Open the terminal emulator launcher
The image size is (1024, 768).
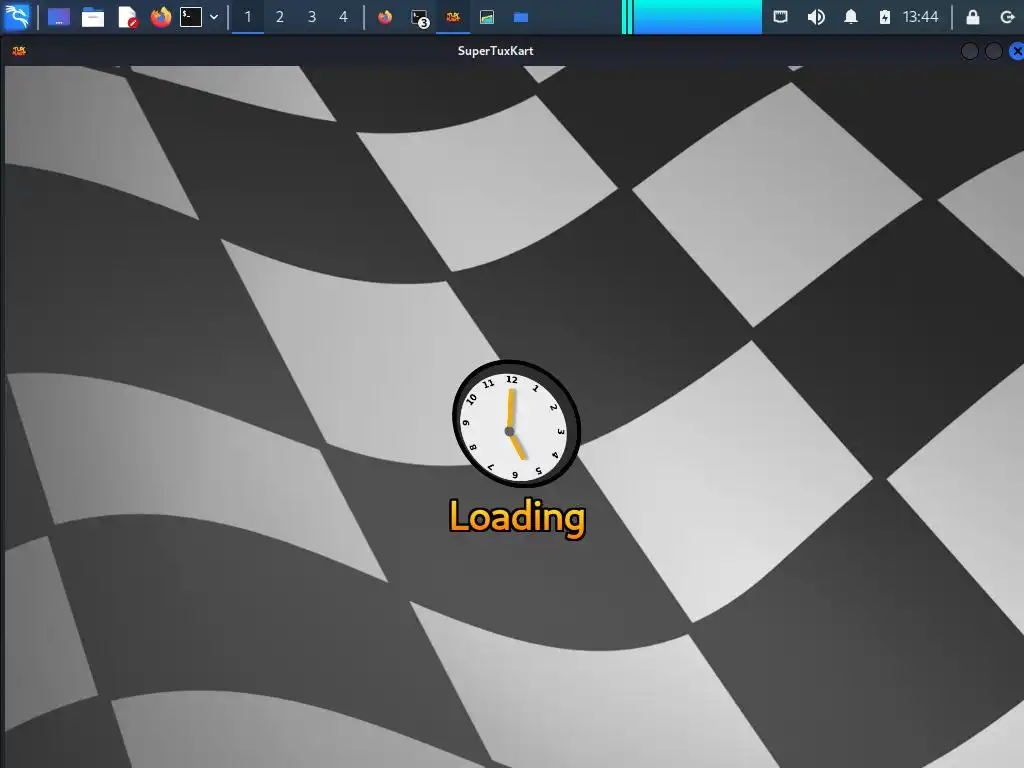click(x=191, y=17)
